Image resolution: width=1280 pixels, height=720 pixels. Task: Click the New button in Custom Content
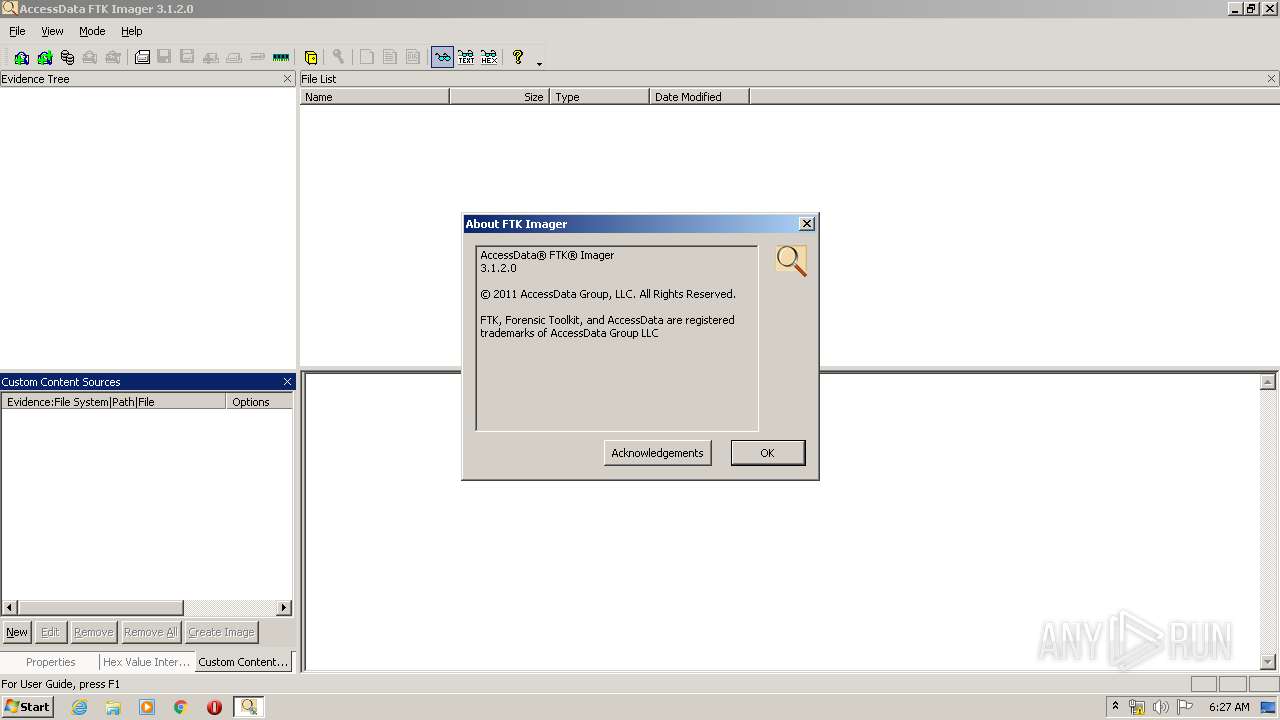(17, 632)
